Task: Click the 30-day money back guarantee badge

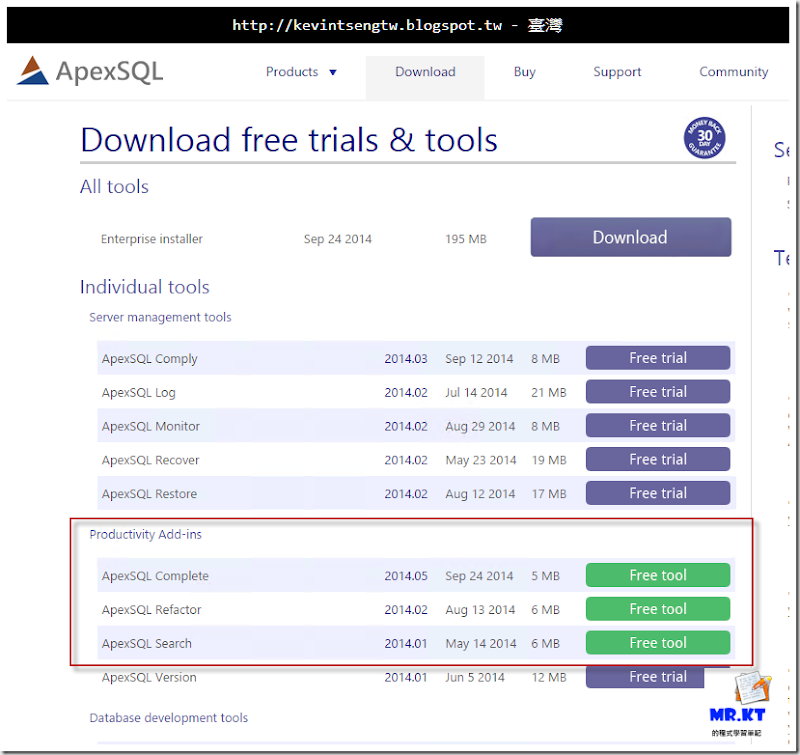Action: pyautogui.click(x=703, y=136)
